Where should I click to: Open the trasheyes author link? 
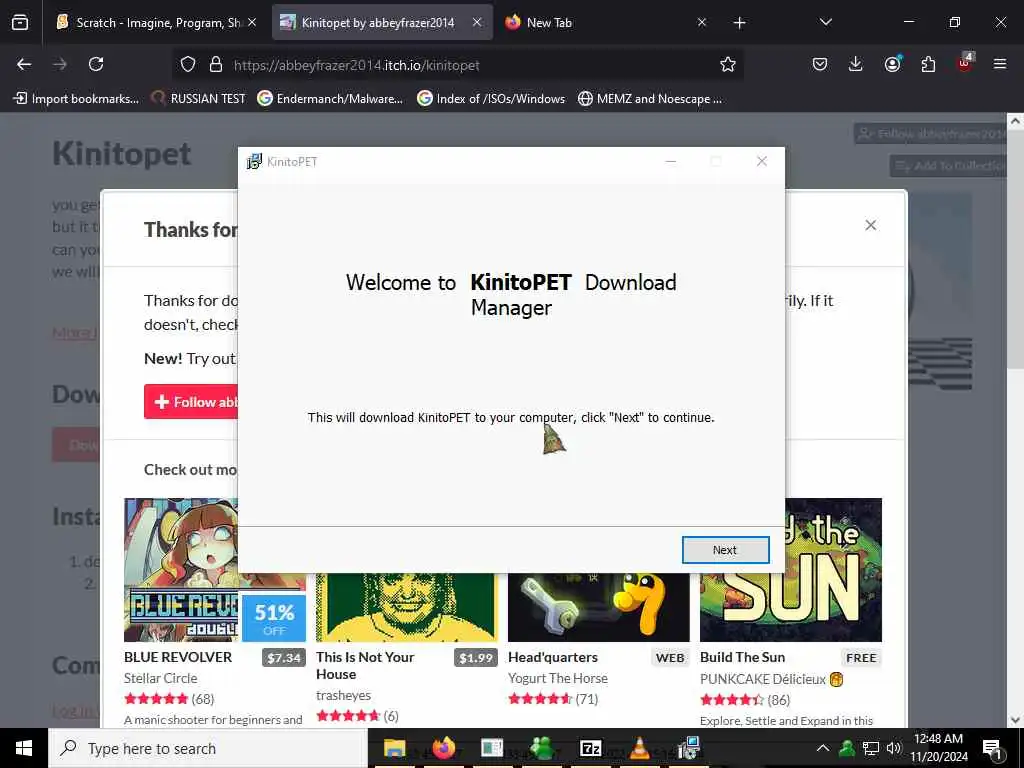(344, 696)
